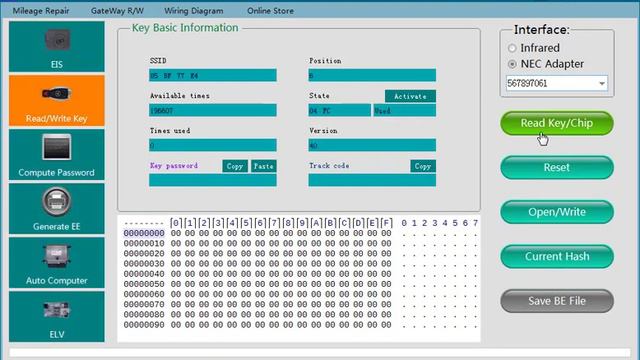Open the Mileage Repair menu
The image size is (640, 360).
coord(41,11)
